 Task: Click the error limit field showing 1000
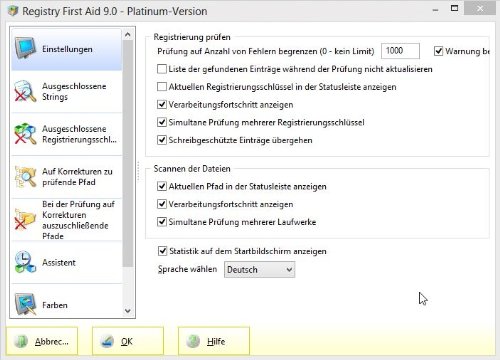(x=400, y=51)
